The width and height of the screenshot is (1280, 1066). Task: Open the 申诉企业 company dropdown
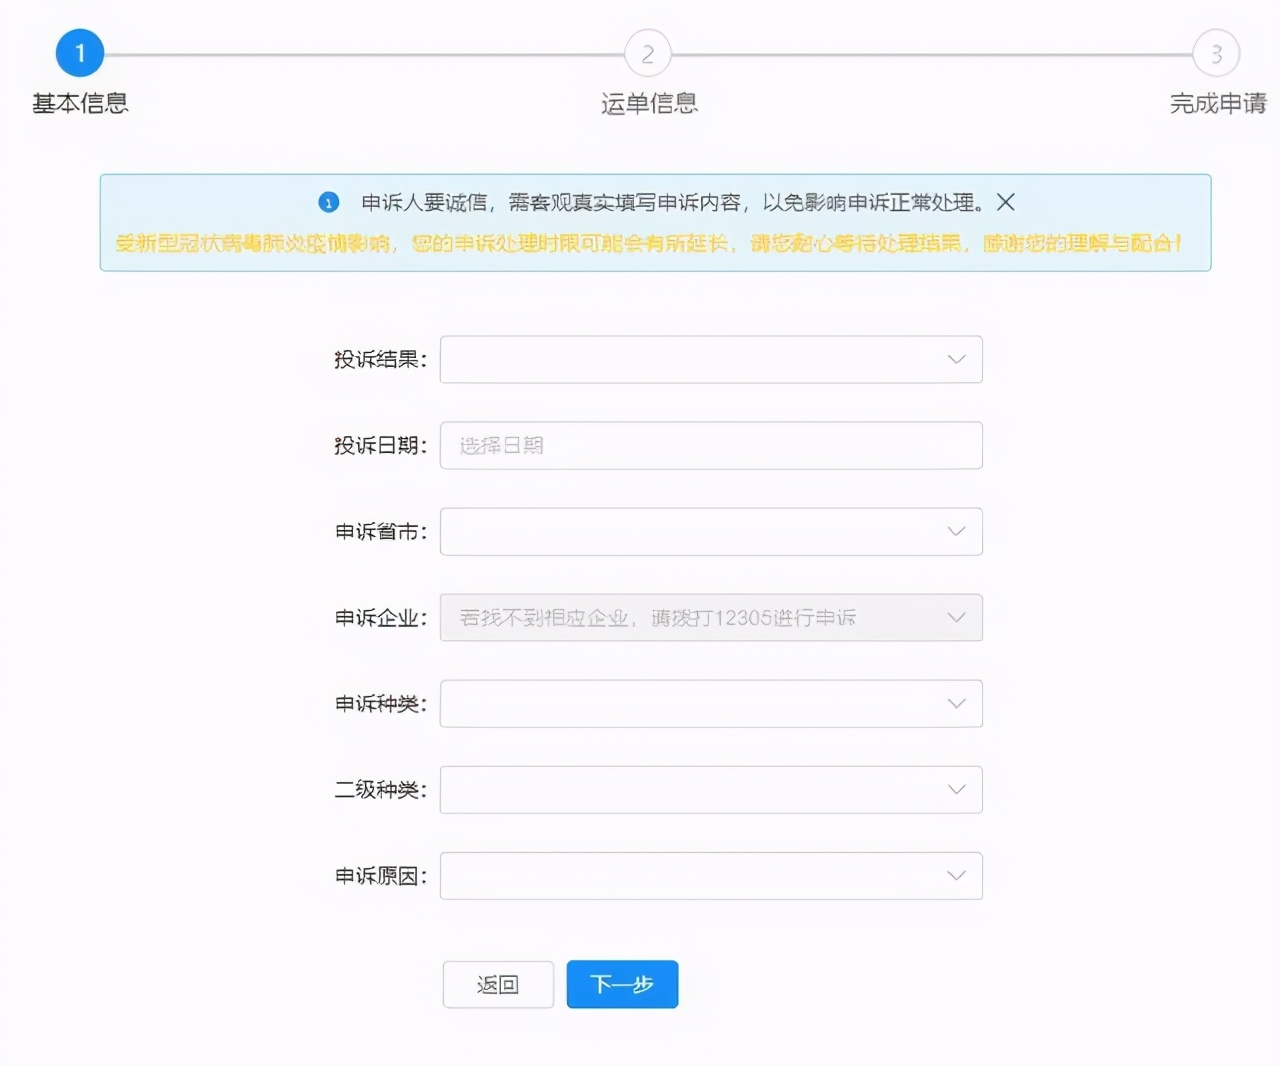point(711,617)
